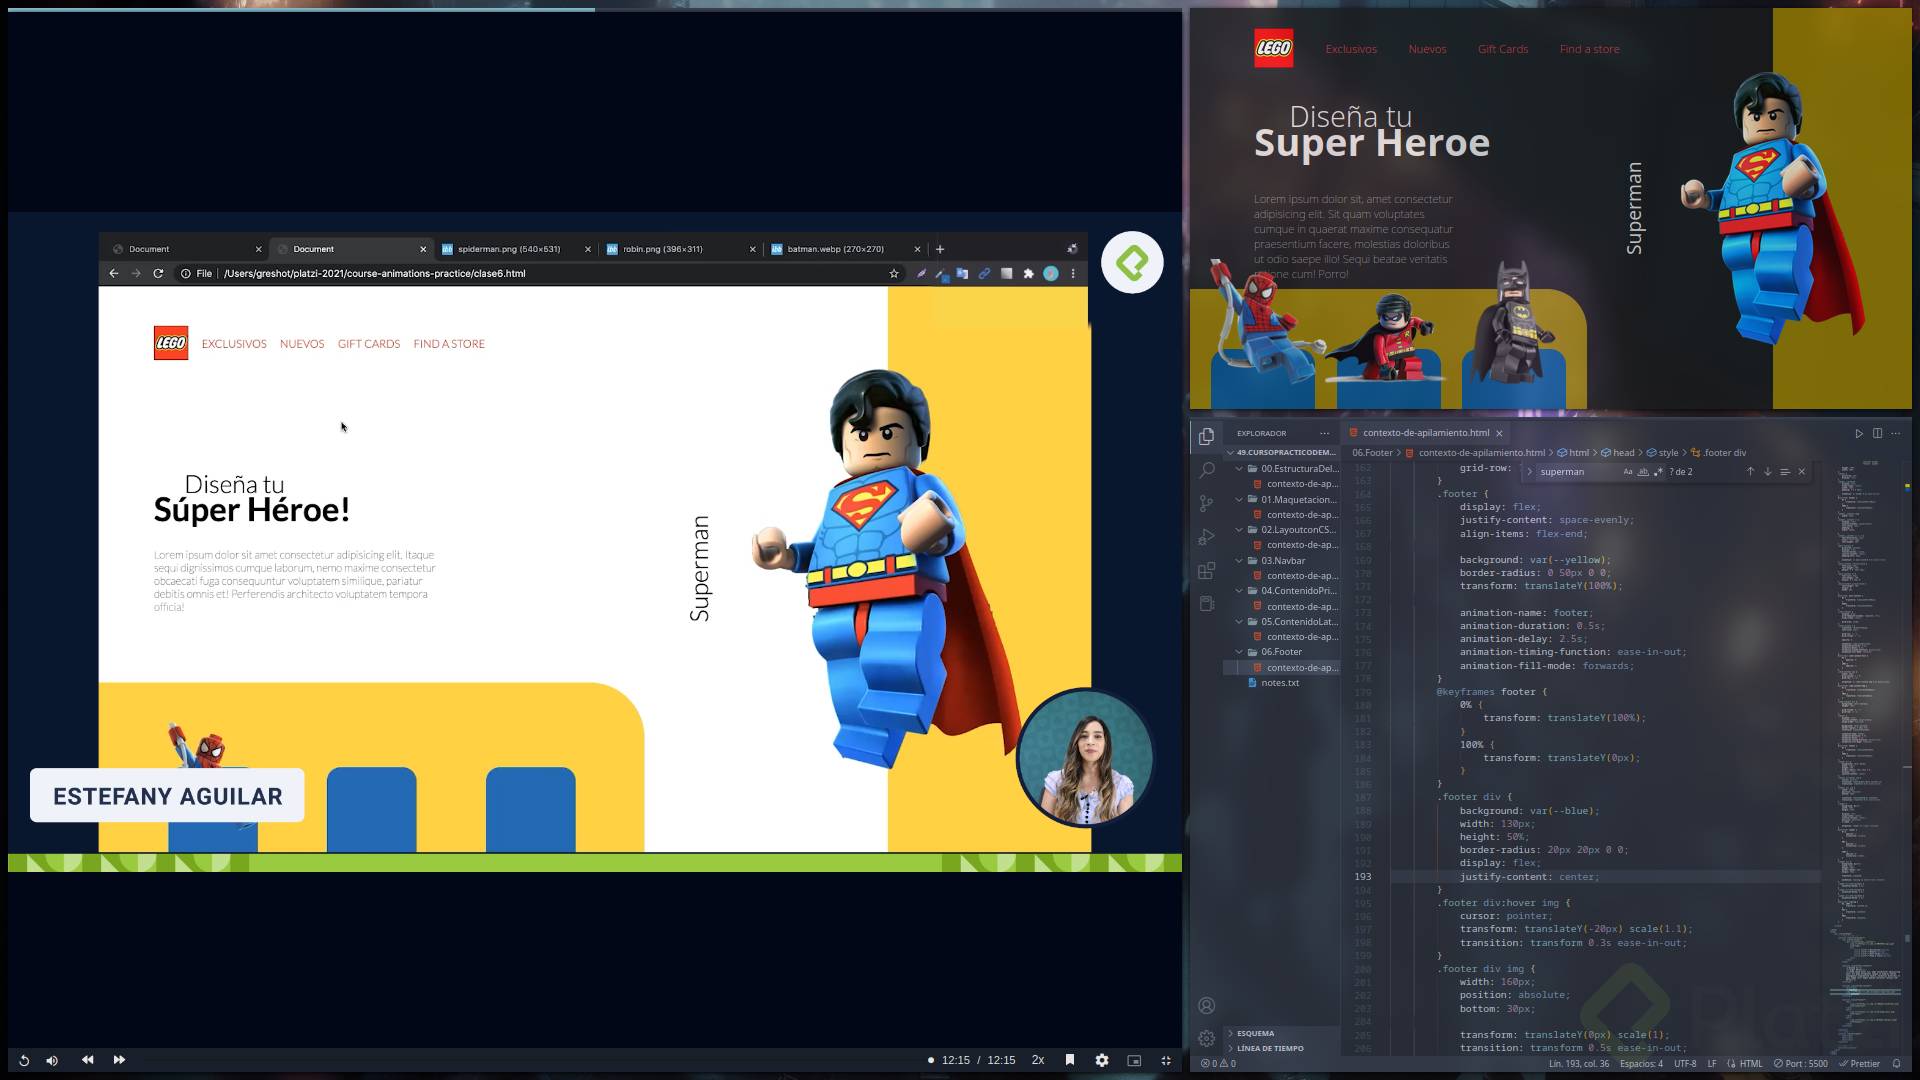Change the 2x playback speed

point(1038,1060)
